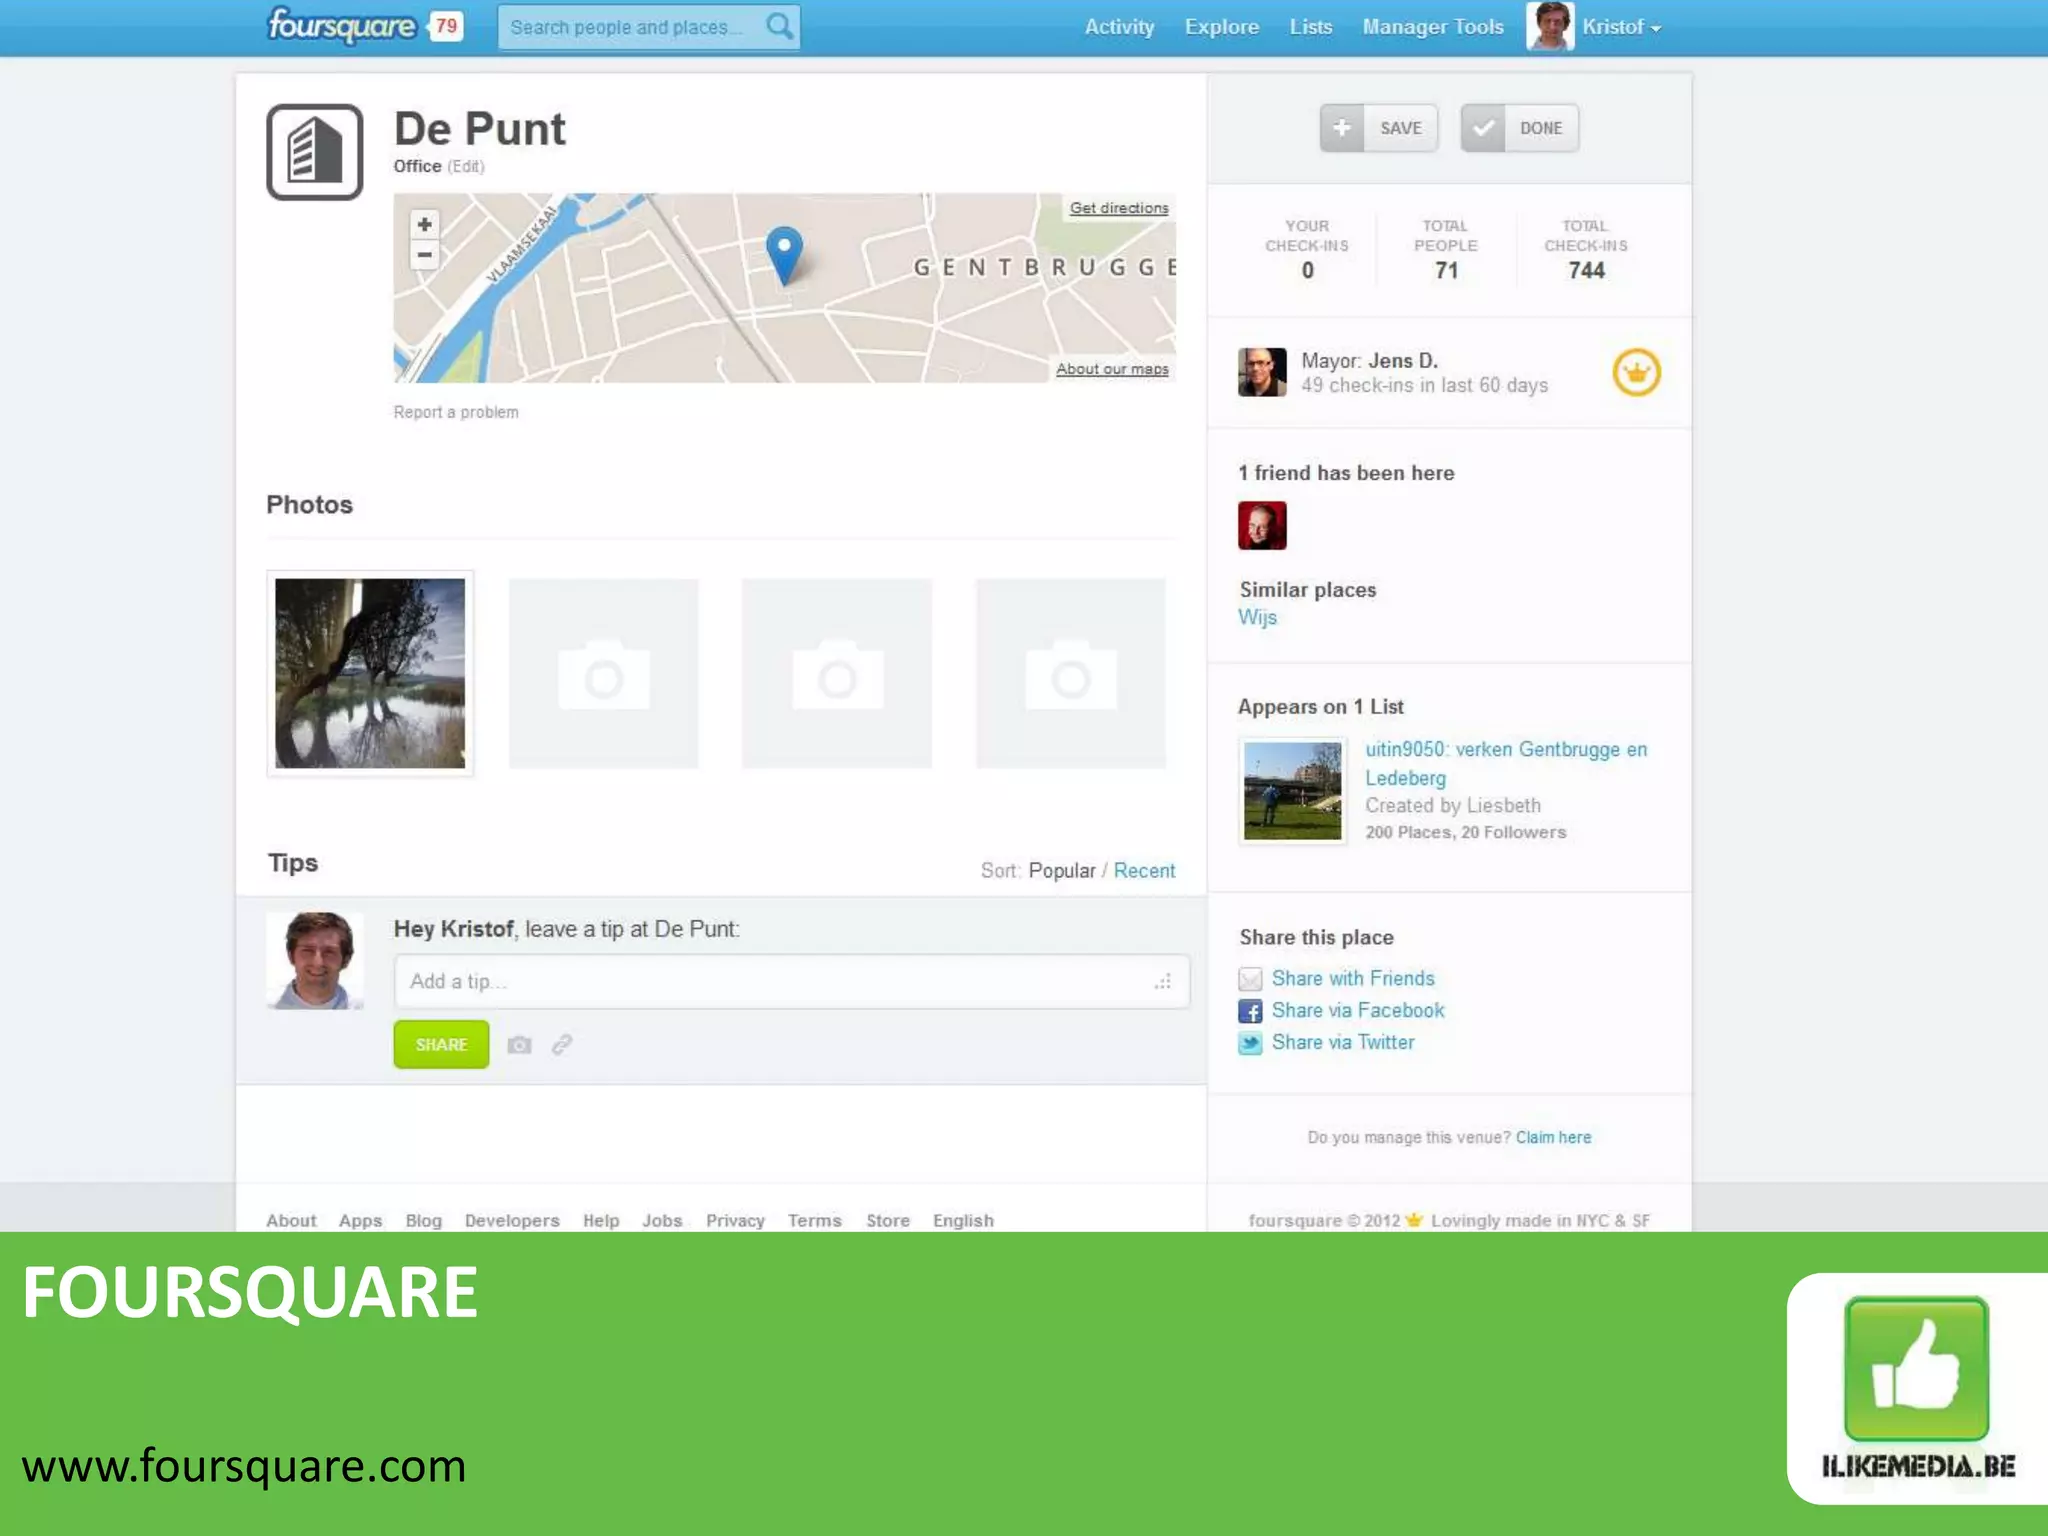Click Claim here link
This screenshot has height=1536, width=2048.
click(1553, 1137)
